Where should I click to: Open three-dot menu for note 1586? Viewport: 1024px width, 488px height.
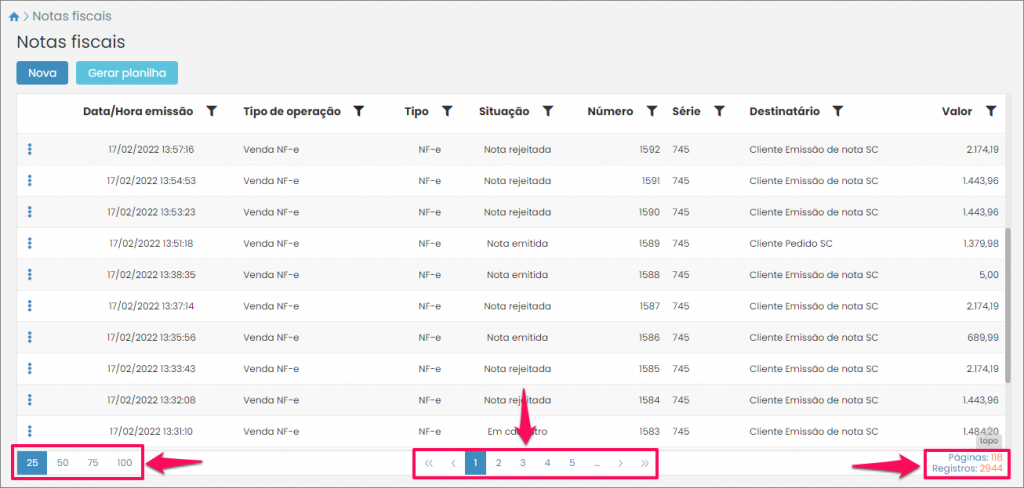click(30, 337)
